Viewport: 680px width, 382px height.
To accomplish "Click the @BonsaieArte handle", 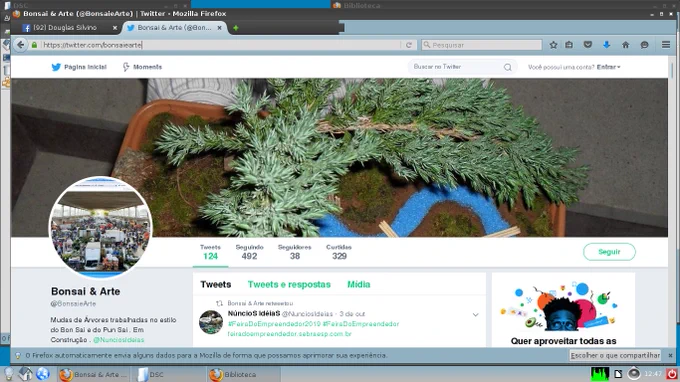I will pyautogui.click(x=73, y=304).
